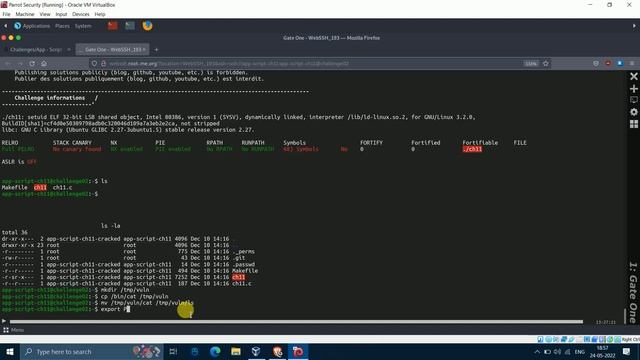This screenshot has width=640, height=360.
Task: Switch to the Challenges/App - Script tab
Action: coord(36,49)
